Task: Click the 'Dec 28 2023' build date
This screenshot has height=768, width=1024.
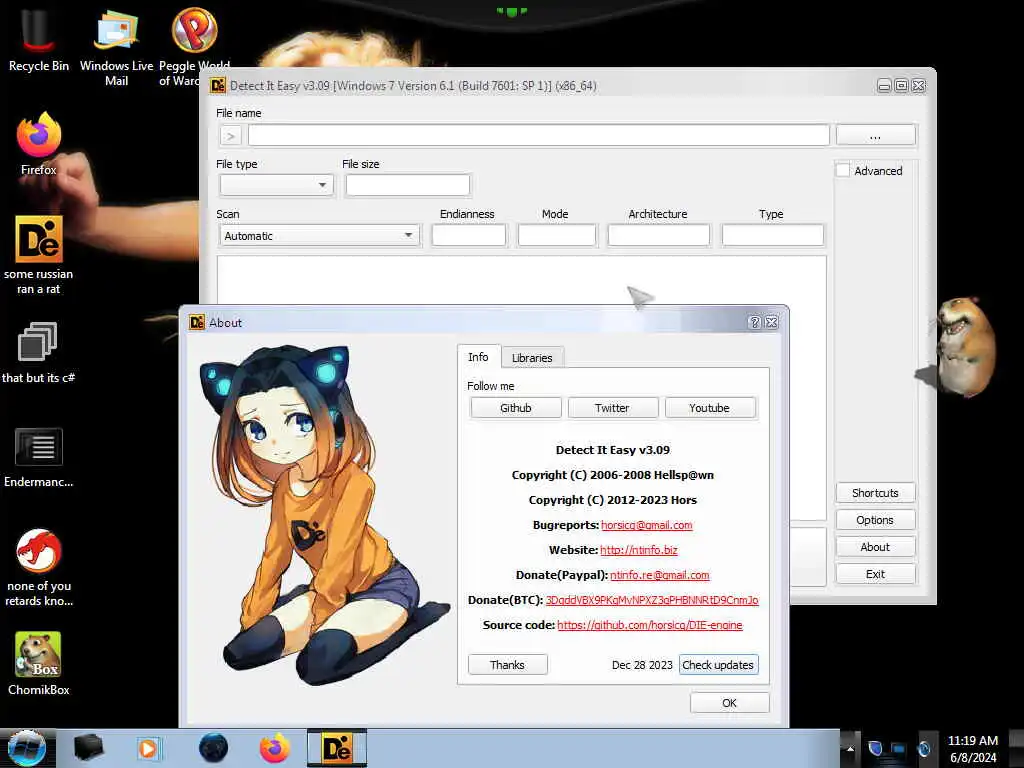Action: click(x=642, y=665)
